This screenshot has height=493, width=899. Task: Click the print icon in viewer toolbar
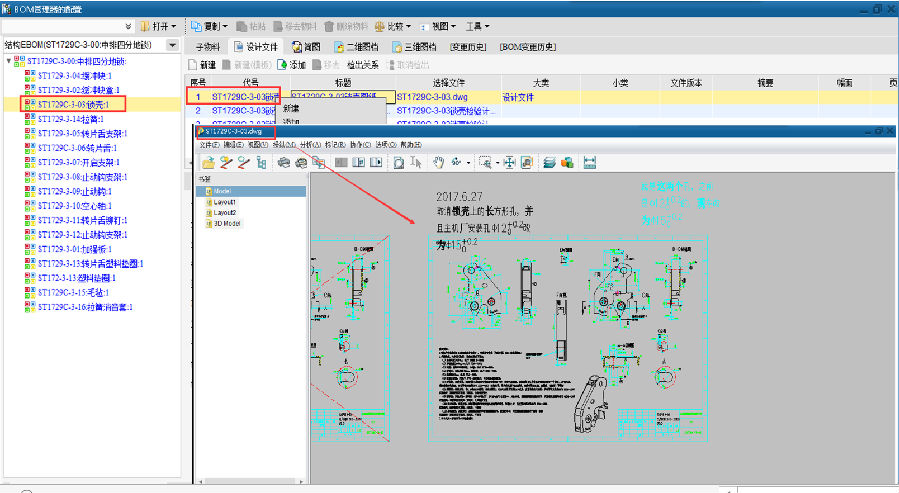tap(284, 162)
